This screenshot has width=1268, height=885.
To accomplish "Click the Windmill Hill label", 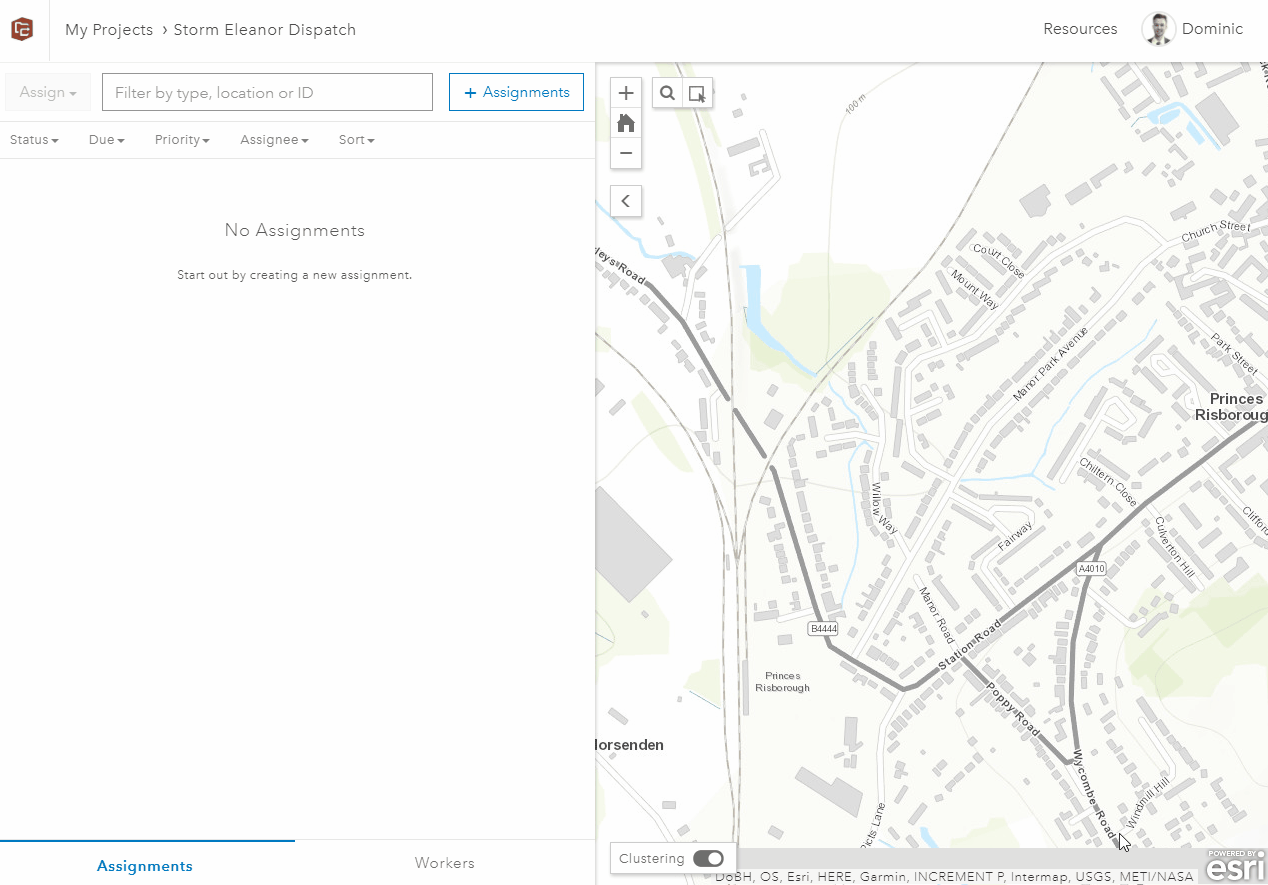I will click(1146, 801).
